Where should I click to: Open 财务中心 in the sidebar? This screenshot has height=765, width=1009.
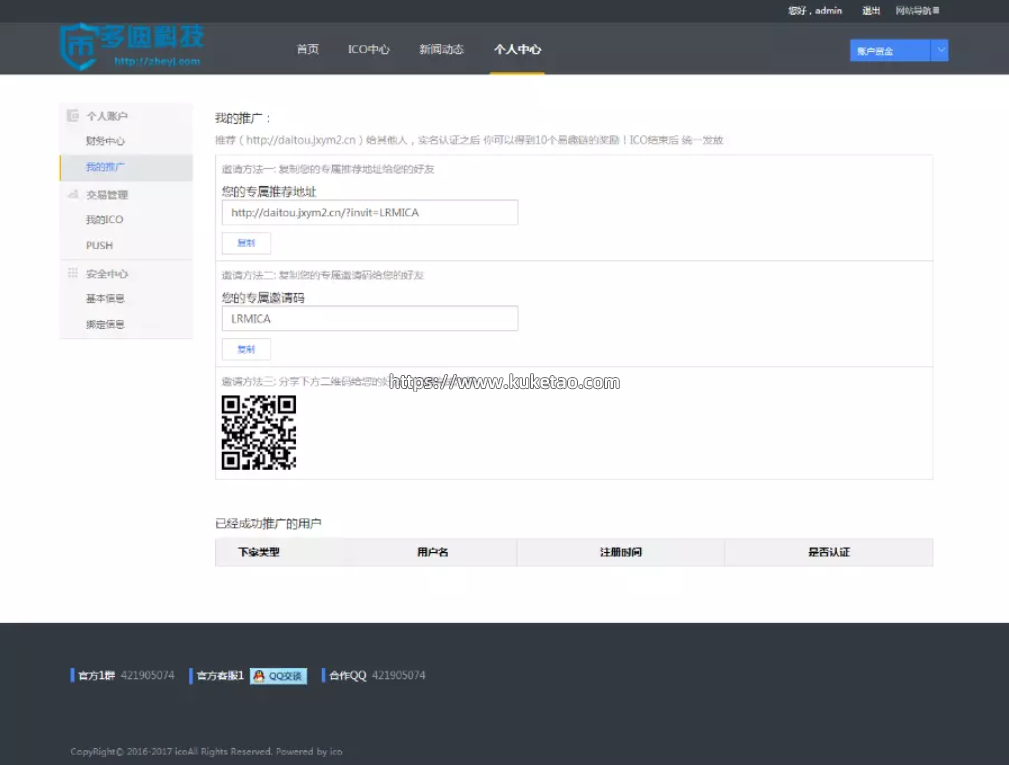pos(105,141)
